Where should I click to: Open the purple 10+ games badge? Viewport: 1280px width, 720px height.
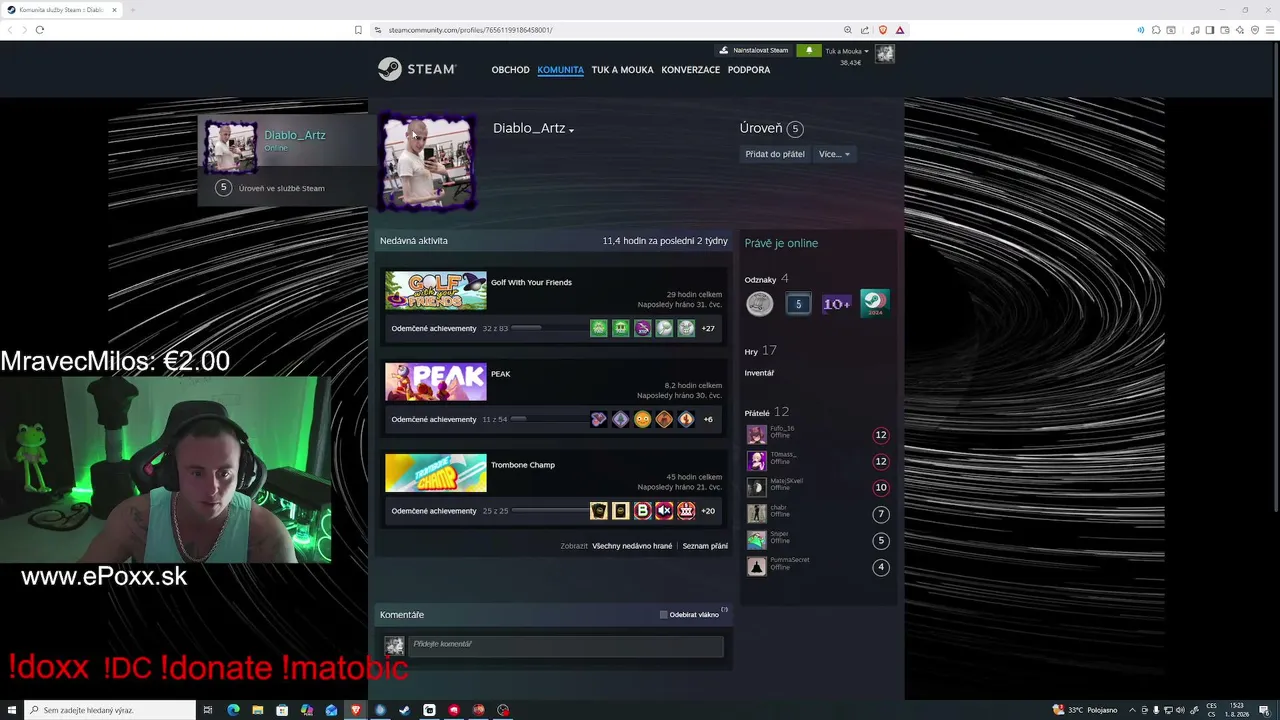click(836, 303)
